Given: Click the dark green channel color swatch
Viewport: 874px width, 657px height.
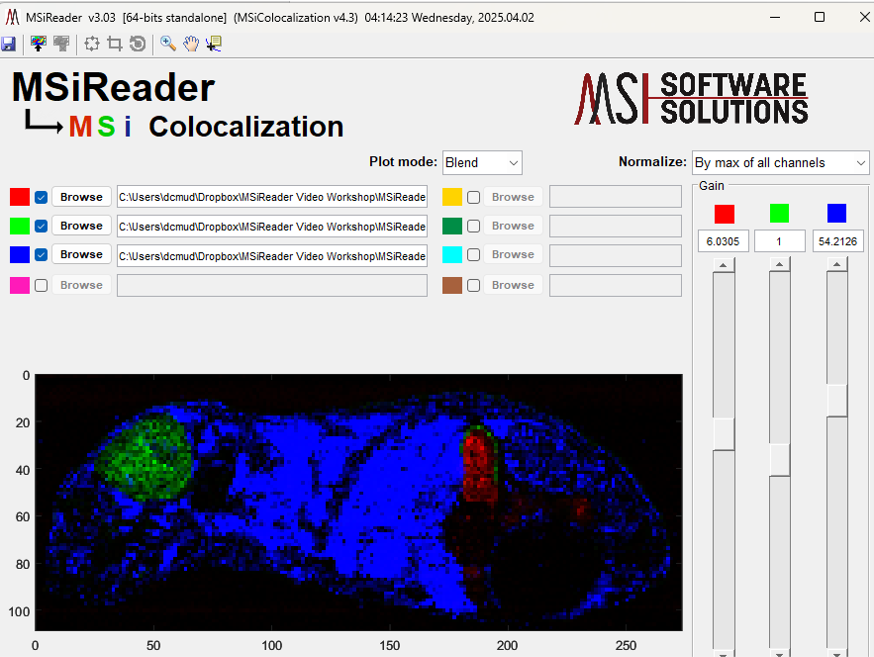Looking at the screenshot, I should point(452,226).
